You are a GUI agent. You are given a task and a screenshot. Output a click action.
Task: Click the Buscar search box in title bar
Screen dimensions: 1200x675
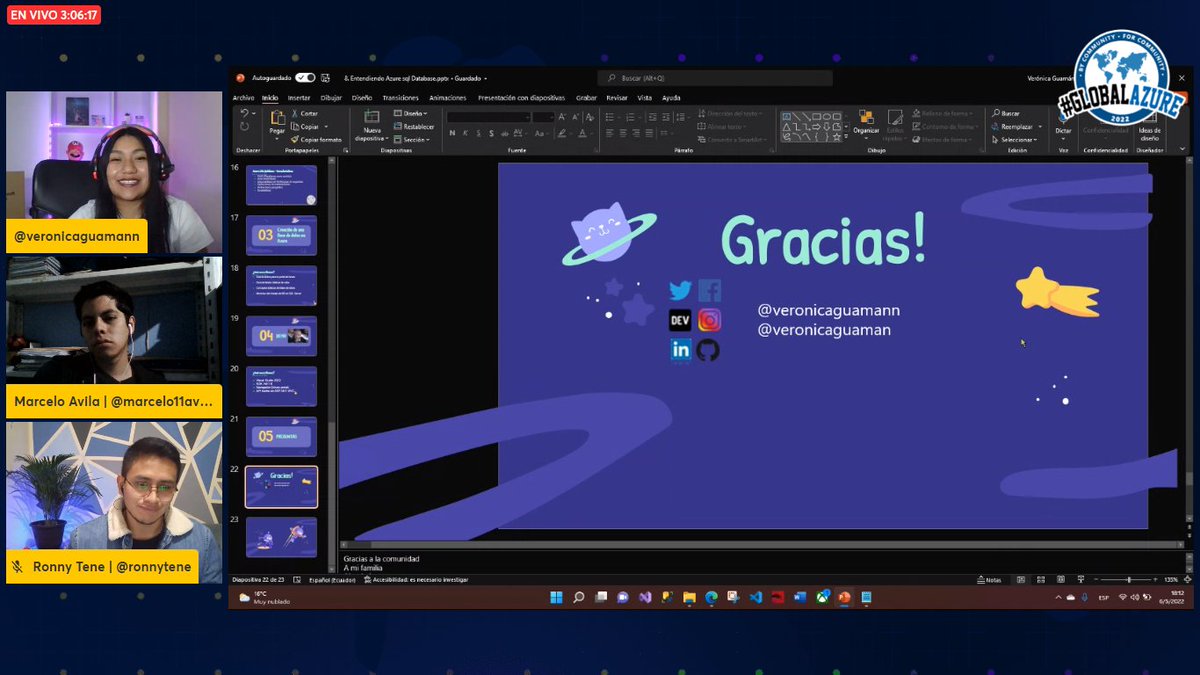pos(715,78)
